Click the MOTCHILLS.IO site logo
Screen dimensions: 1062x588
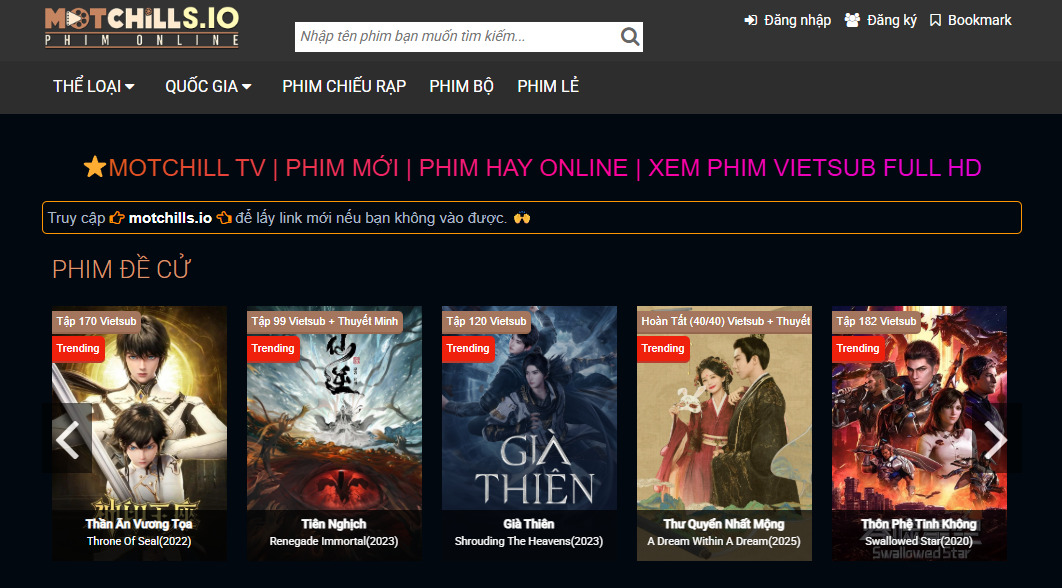click(142, 27)
